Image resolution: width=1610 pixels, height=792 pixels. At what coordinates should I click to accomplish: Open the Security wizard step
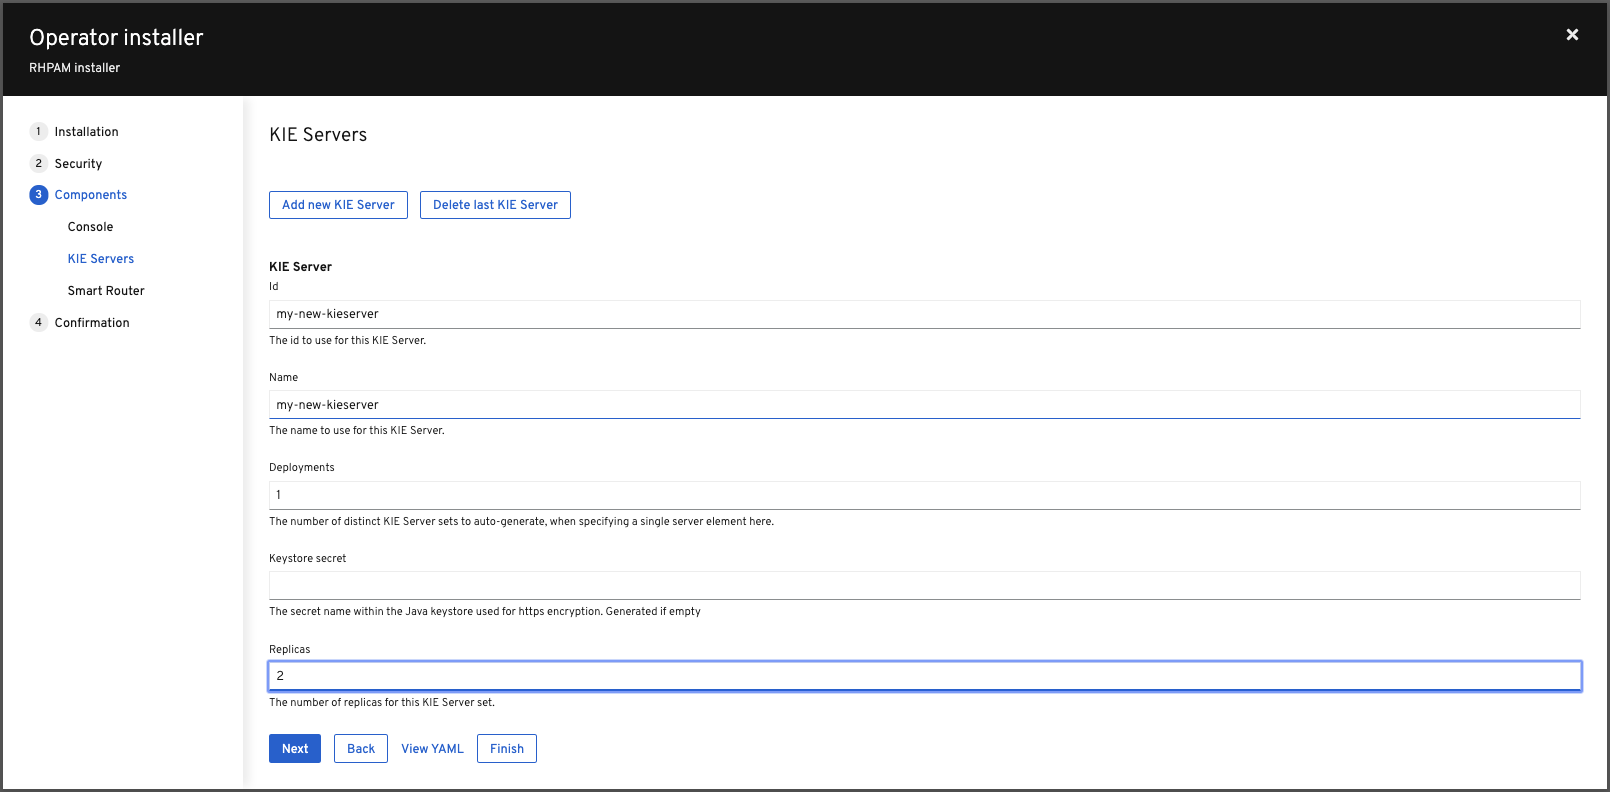click(x=78, y=164)
